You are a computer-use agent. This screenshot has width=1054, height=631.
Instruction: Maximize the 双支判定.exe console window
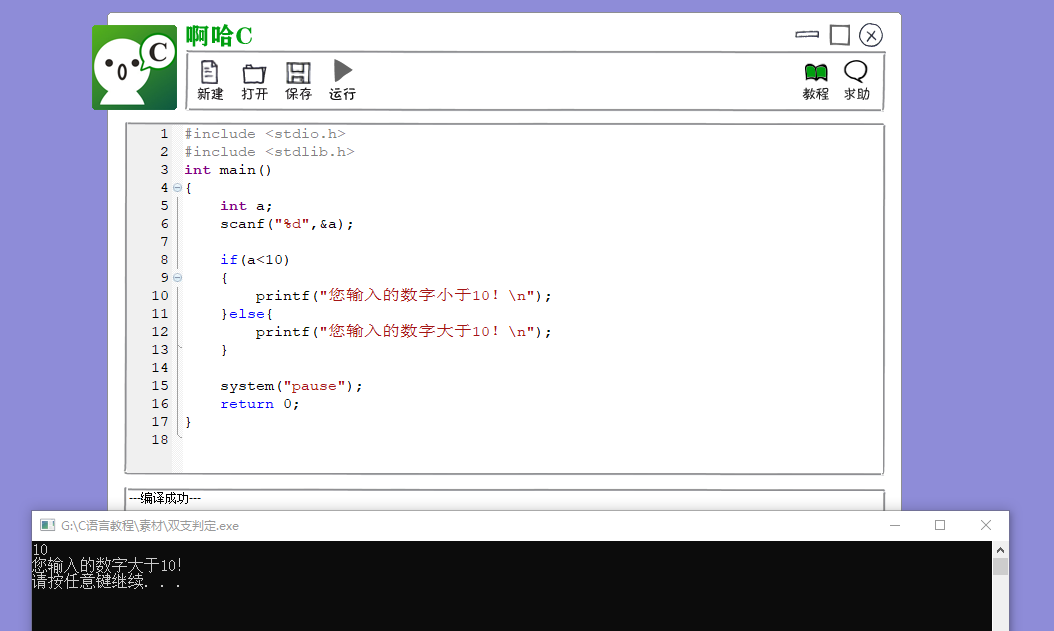pos(940,525)
